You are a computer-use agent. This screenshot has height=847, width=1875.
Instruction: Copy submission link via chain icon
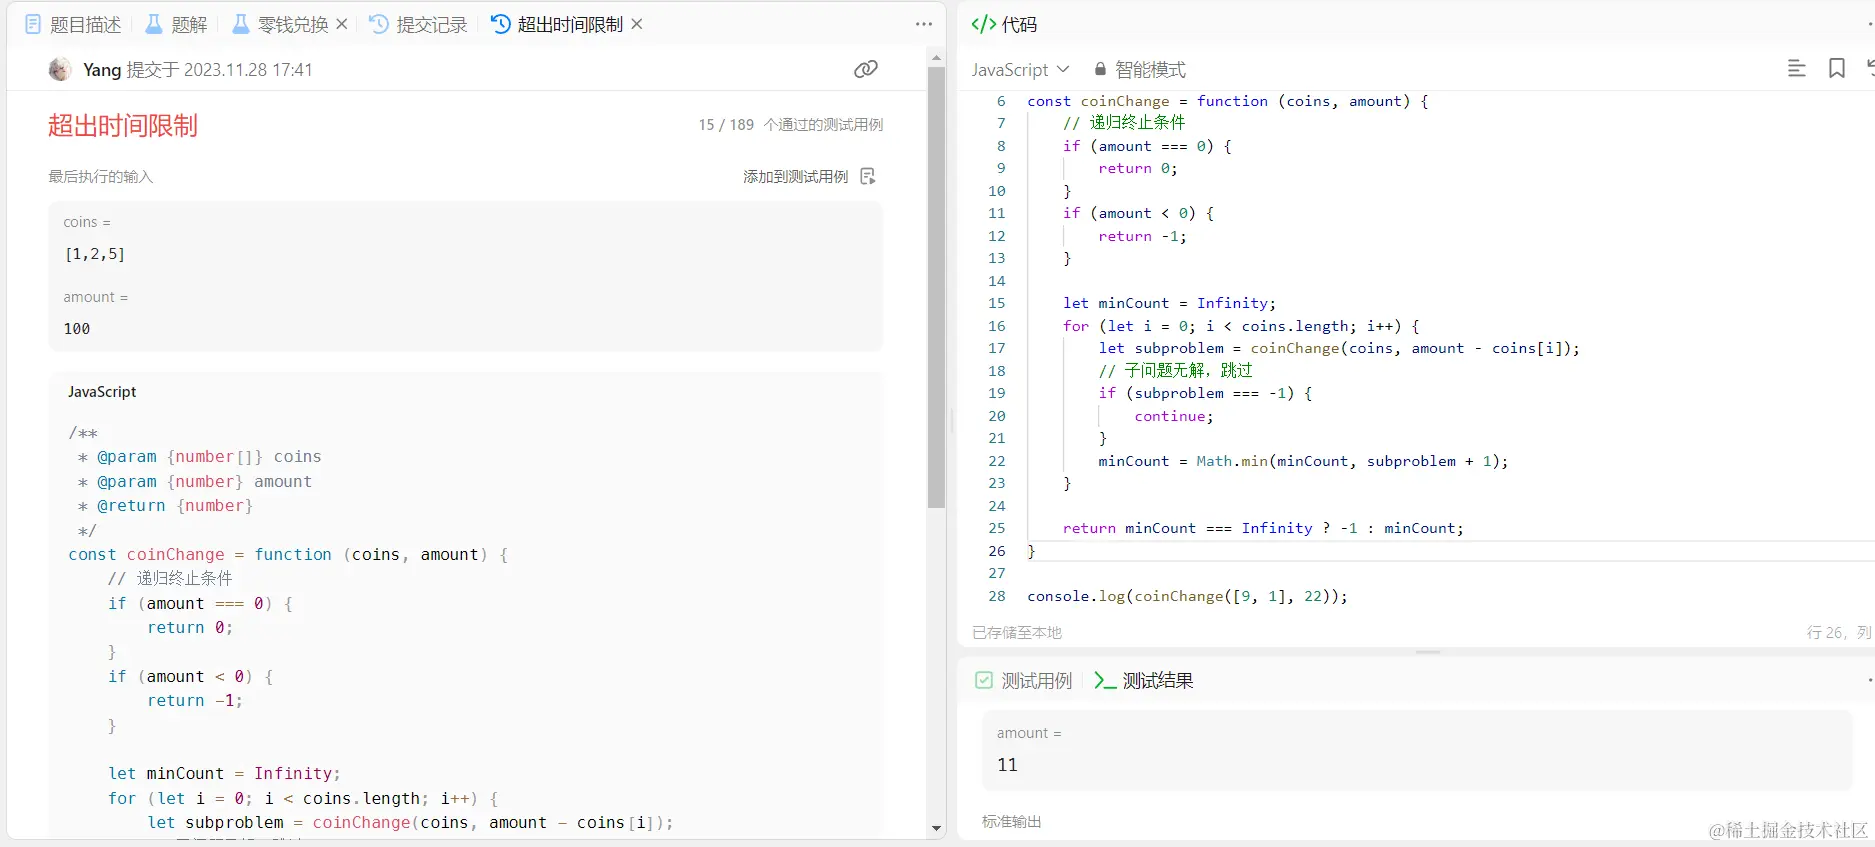tap(866, 69)
